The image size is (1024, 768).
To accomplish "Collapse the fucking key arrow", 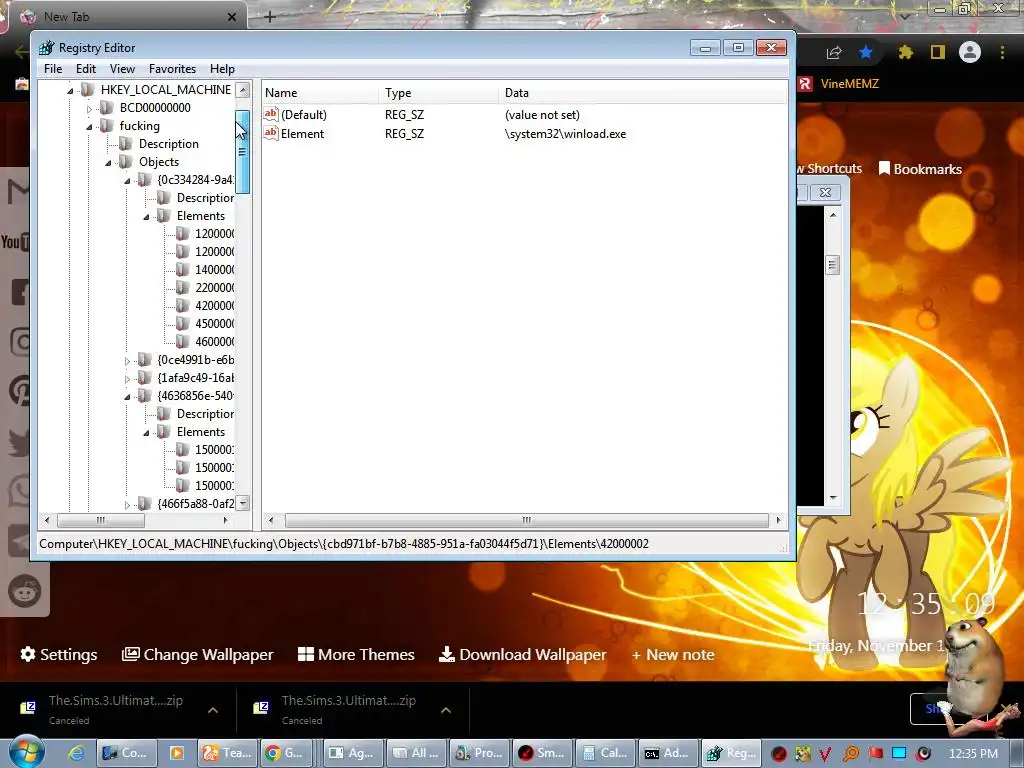I will click(89, 127).
